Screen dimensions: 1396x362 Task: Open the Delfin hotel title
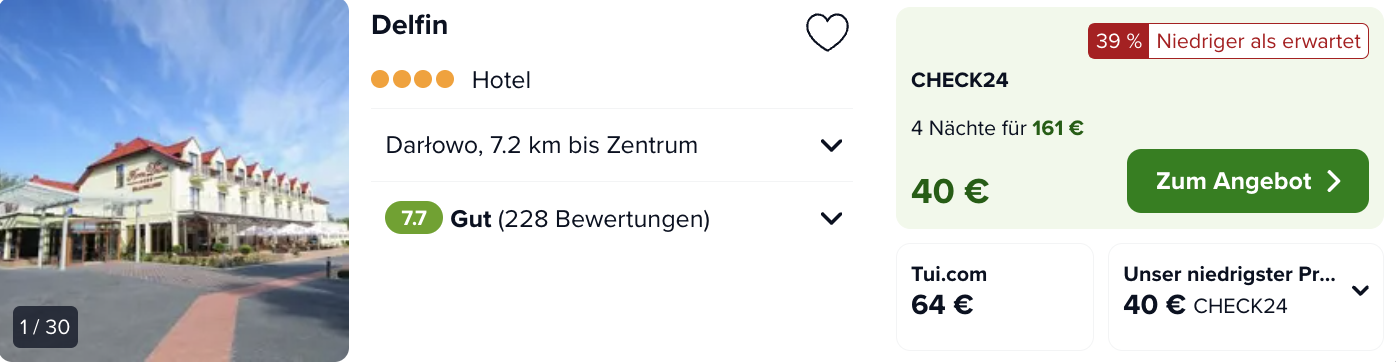(x=409, y=26)
